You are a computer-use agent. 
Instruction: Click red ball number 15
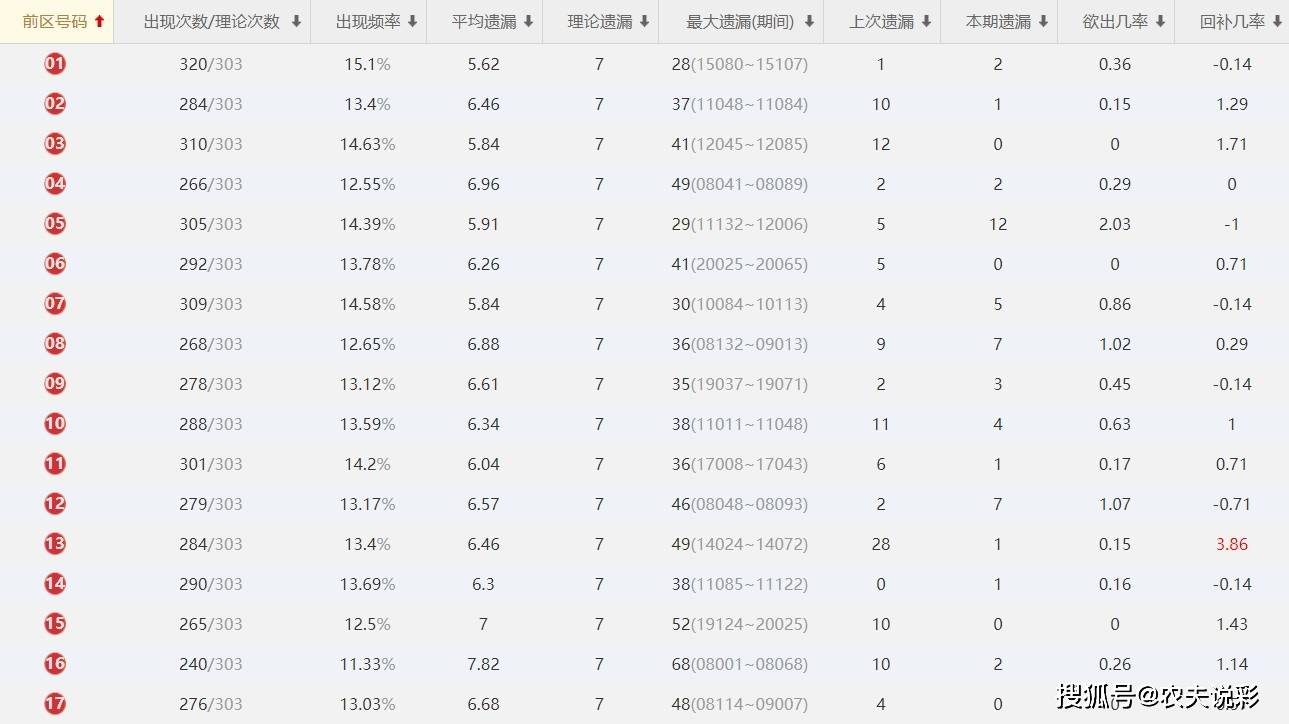point(55,624)
